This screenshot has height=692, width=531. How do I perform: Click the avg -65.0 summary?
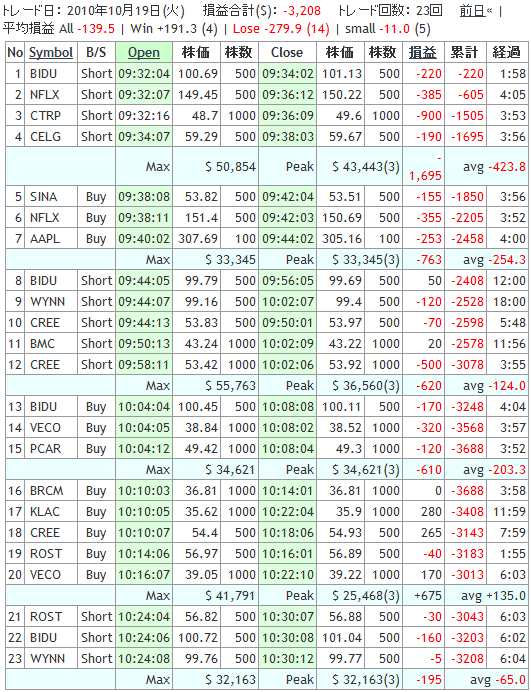(498, 680)
